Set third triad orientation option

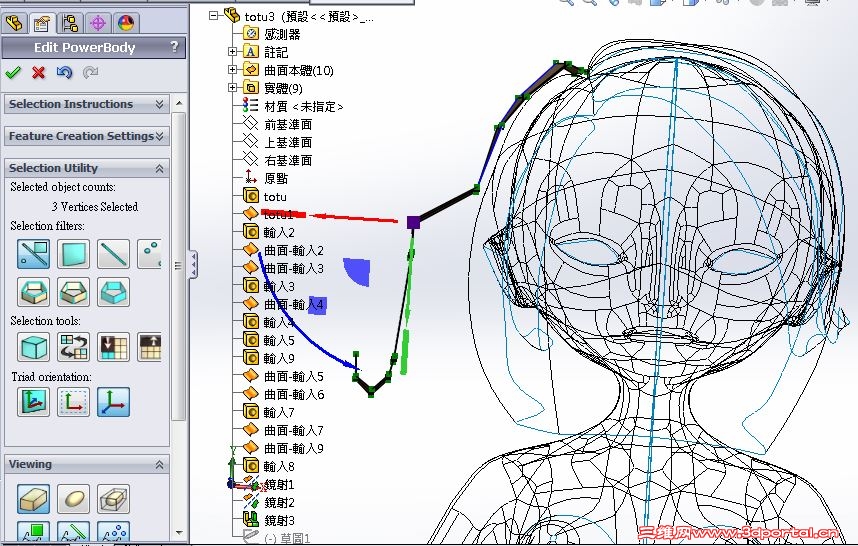pyautogui.click(x=113, y=402)
